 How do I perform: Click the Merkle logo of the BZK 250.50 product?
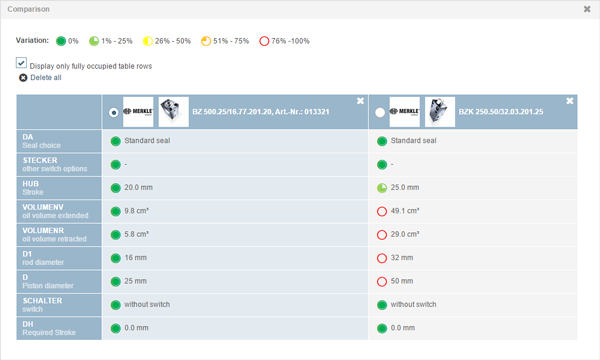click(404, 112)
